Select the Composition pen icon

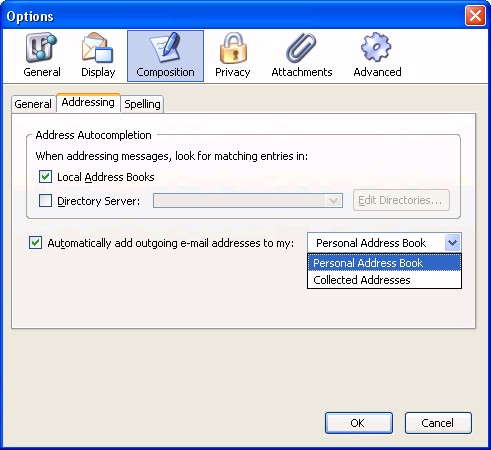coord(165,47)
